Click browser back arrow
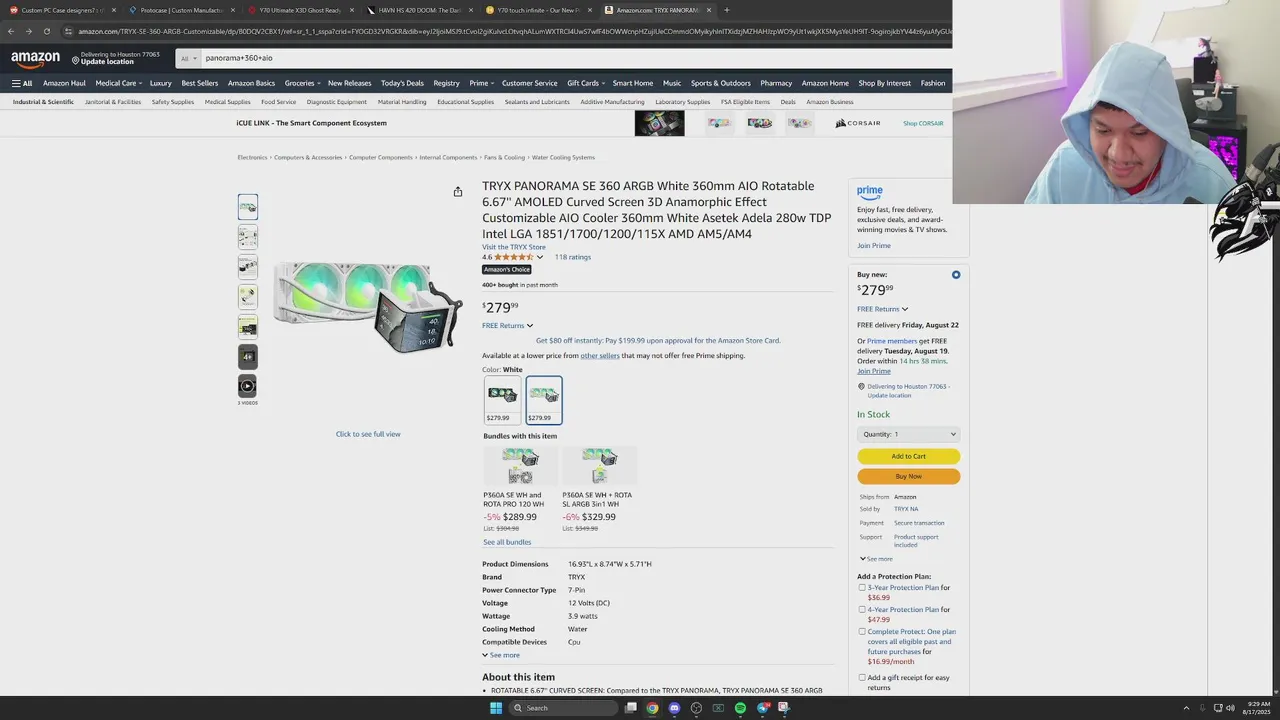Screen dimensions: 1280x720 pos(10,31)
